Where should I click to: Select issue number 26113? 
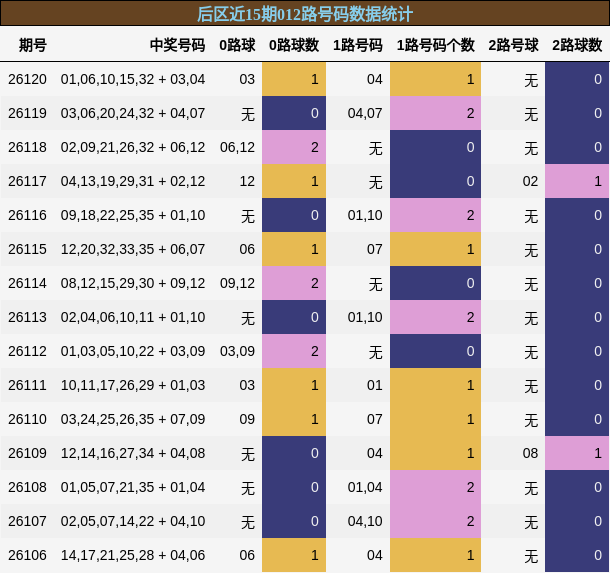coord(27,317)
